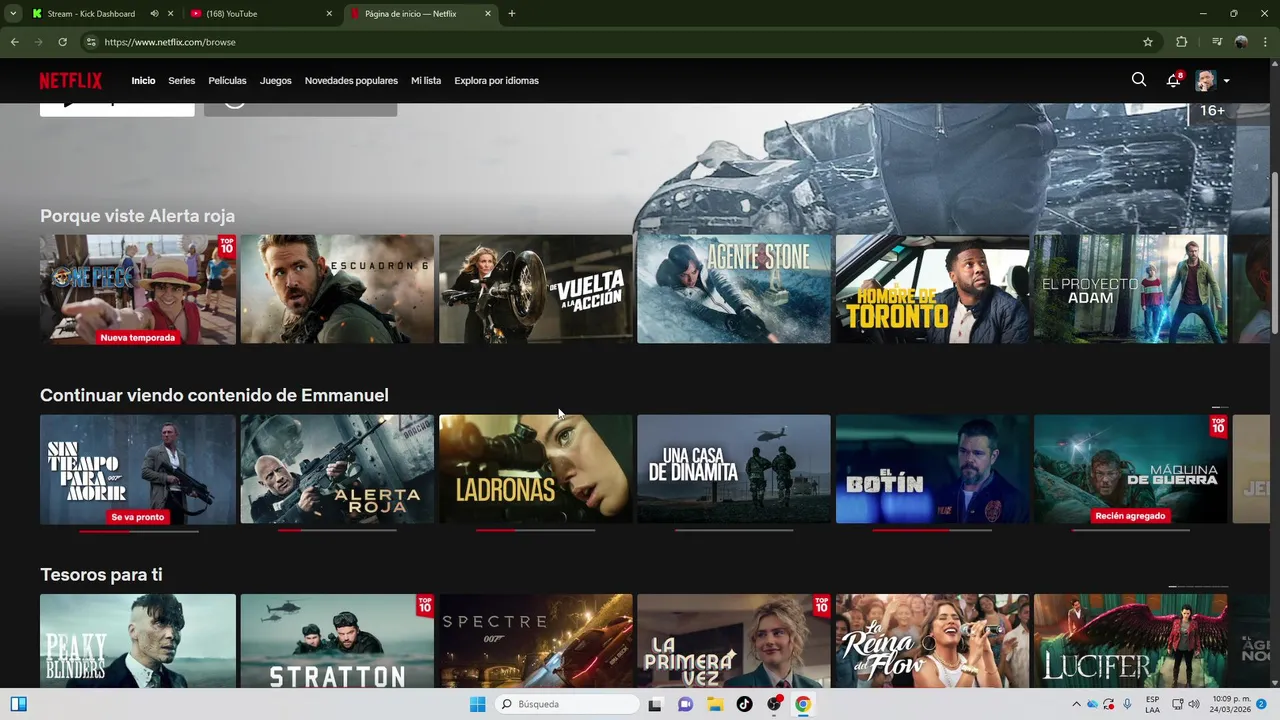Open the One Piece thumbnail
The width and height of the screenshot is (1280, 720).
138,290
